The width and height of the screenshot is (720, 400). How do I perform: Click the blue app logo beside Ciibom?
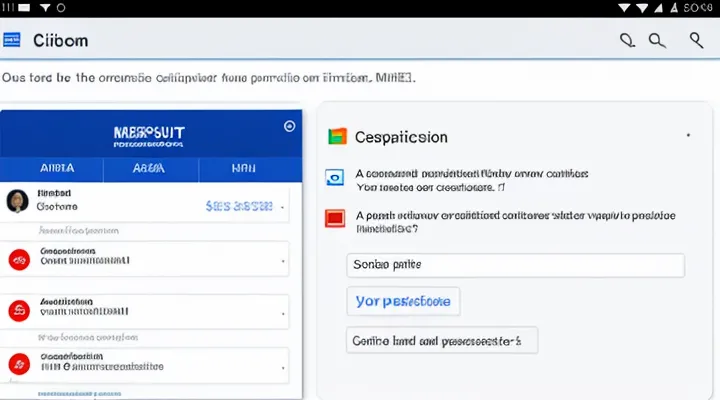pos(12,41)
